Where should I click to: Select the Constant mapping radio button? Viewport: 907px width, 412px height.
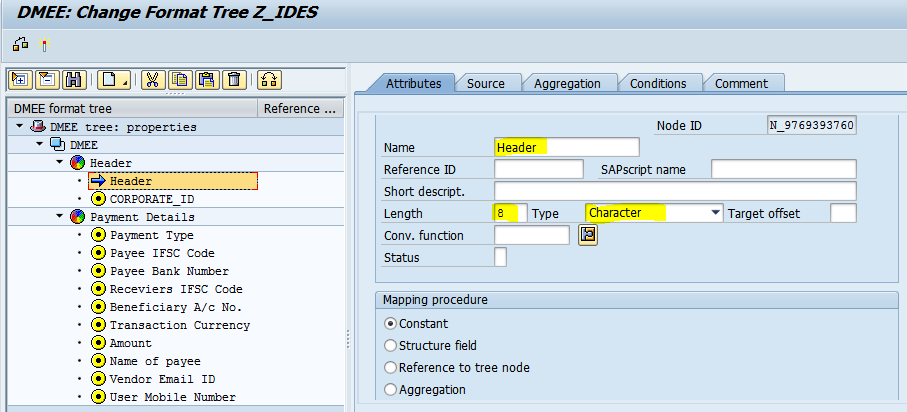pyautogui.click(x=390, y=324)
